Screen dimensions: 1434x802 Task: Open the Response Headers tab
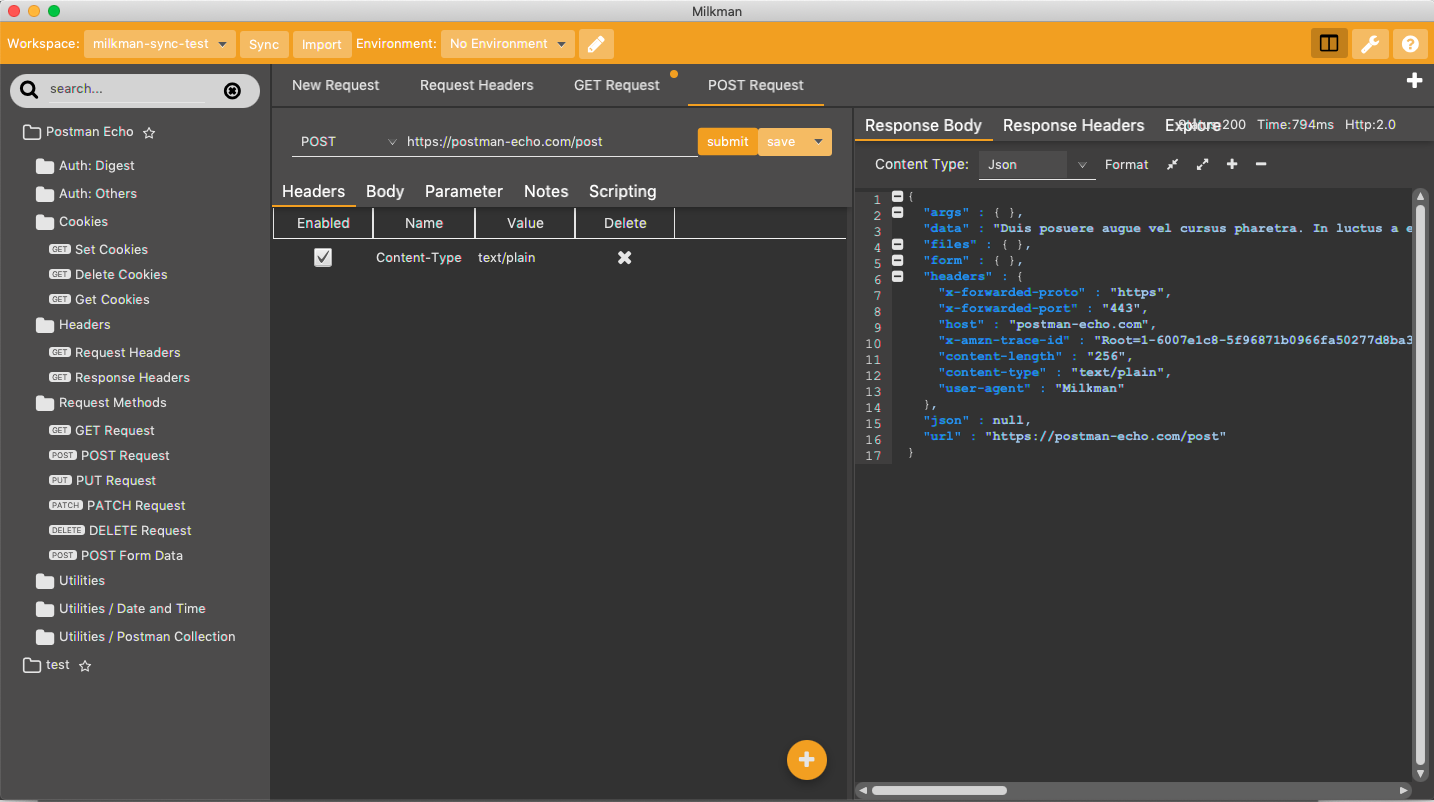[x=1073, y=125]
